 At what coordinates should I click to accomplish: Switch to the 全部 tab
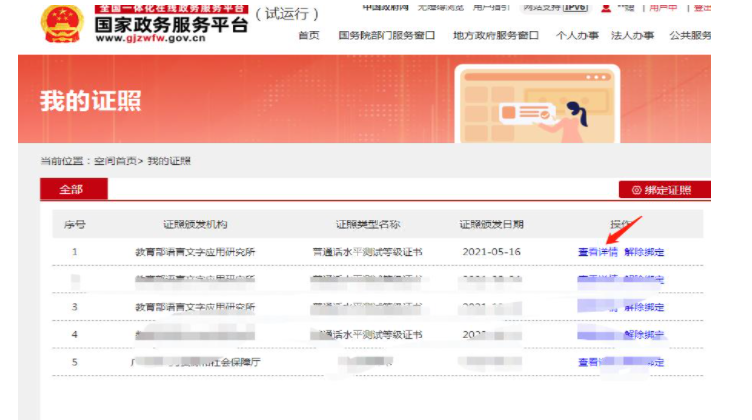(72, 189)
